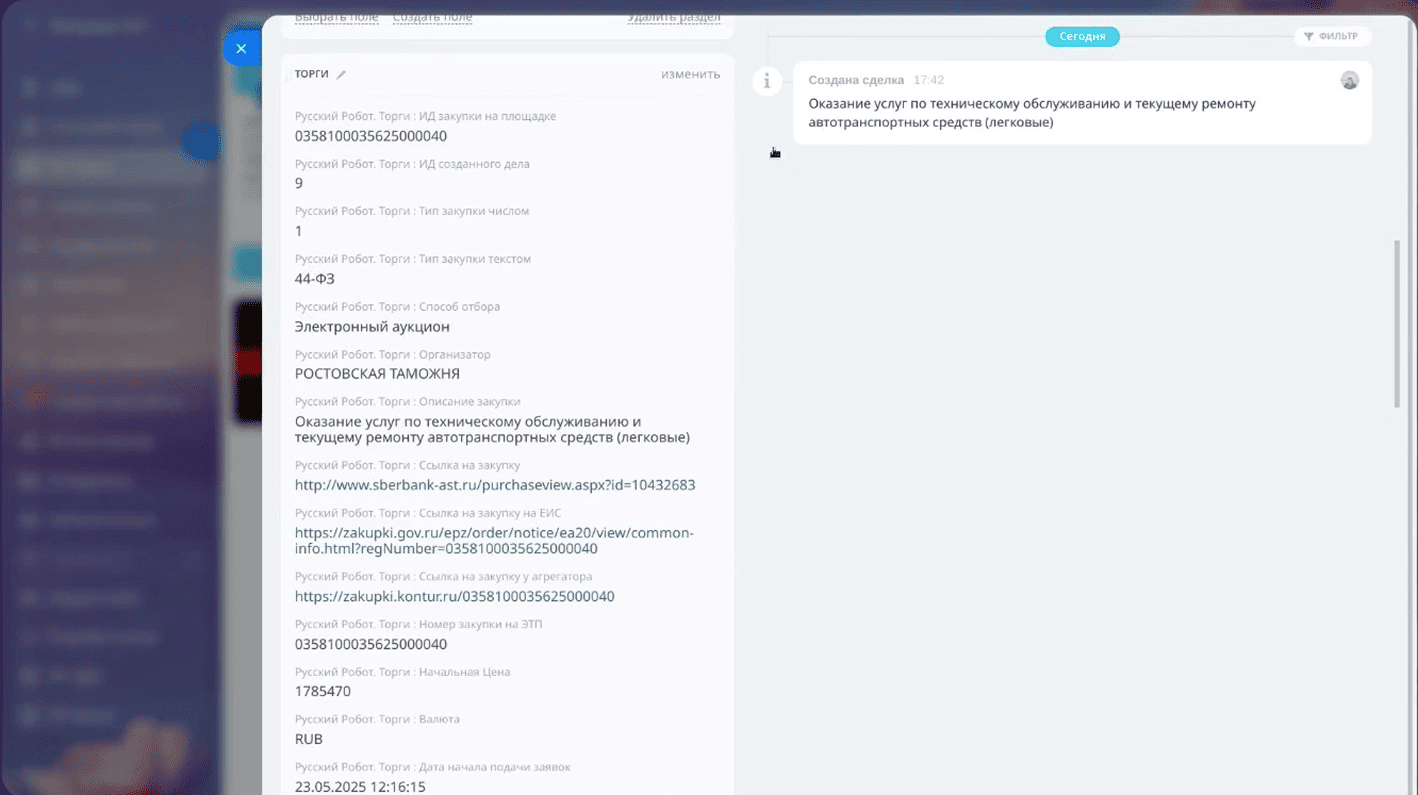The width and height of the screenshot is (1418, 795).
Task: Click the Выбрать поле link
Action: coord(336,18)
